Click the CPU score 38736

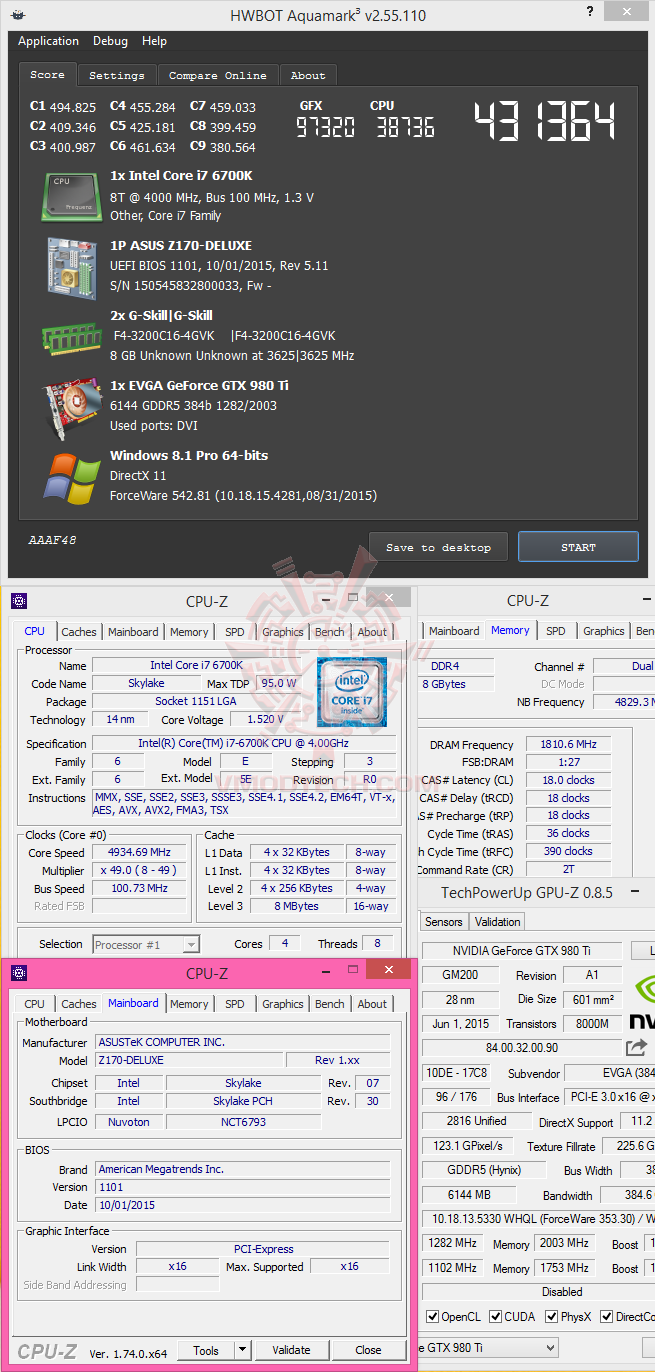coord(405,127)
